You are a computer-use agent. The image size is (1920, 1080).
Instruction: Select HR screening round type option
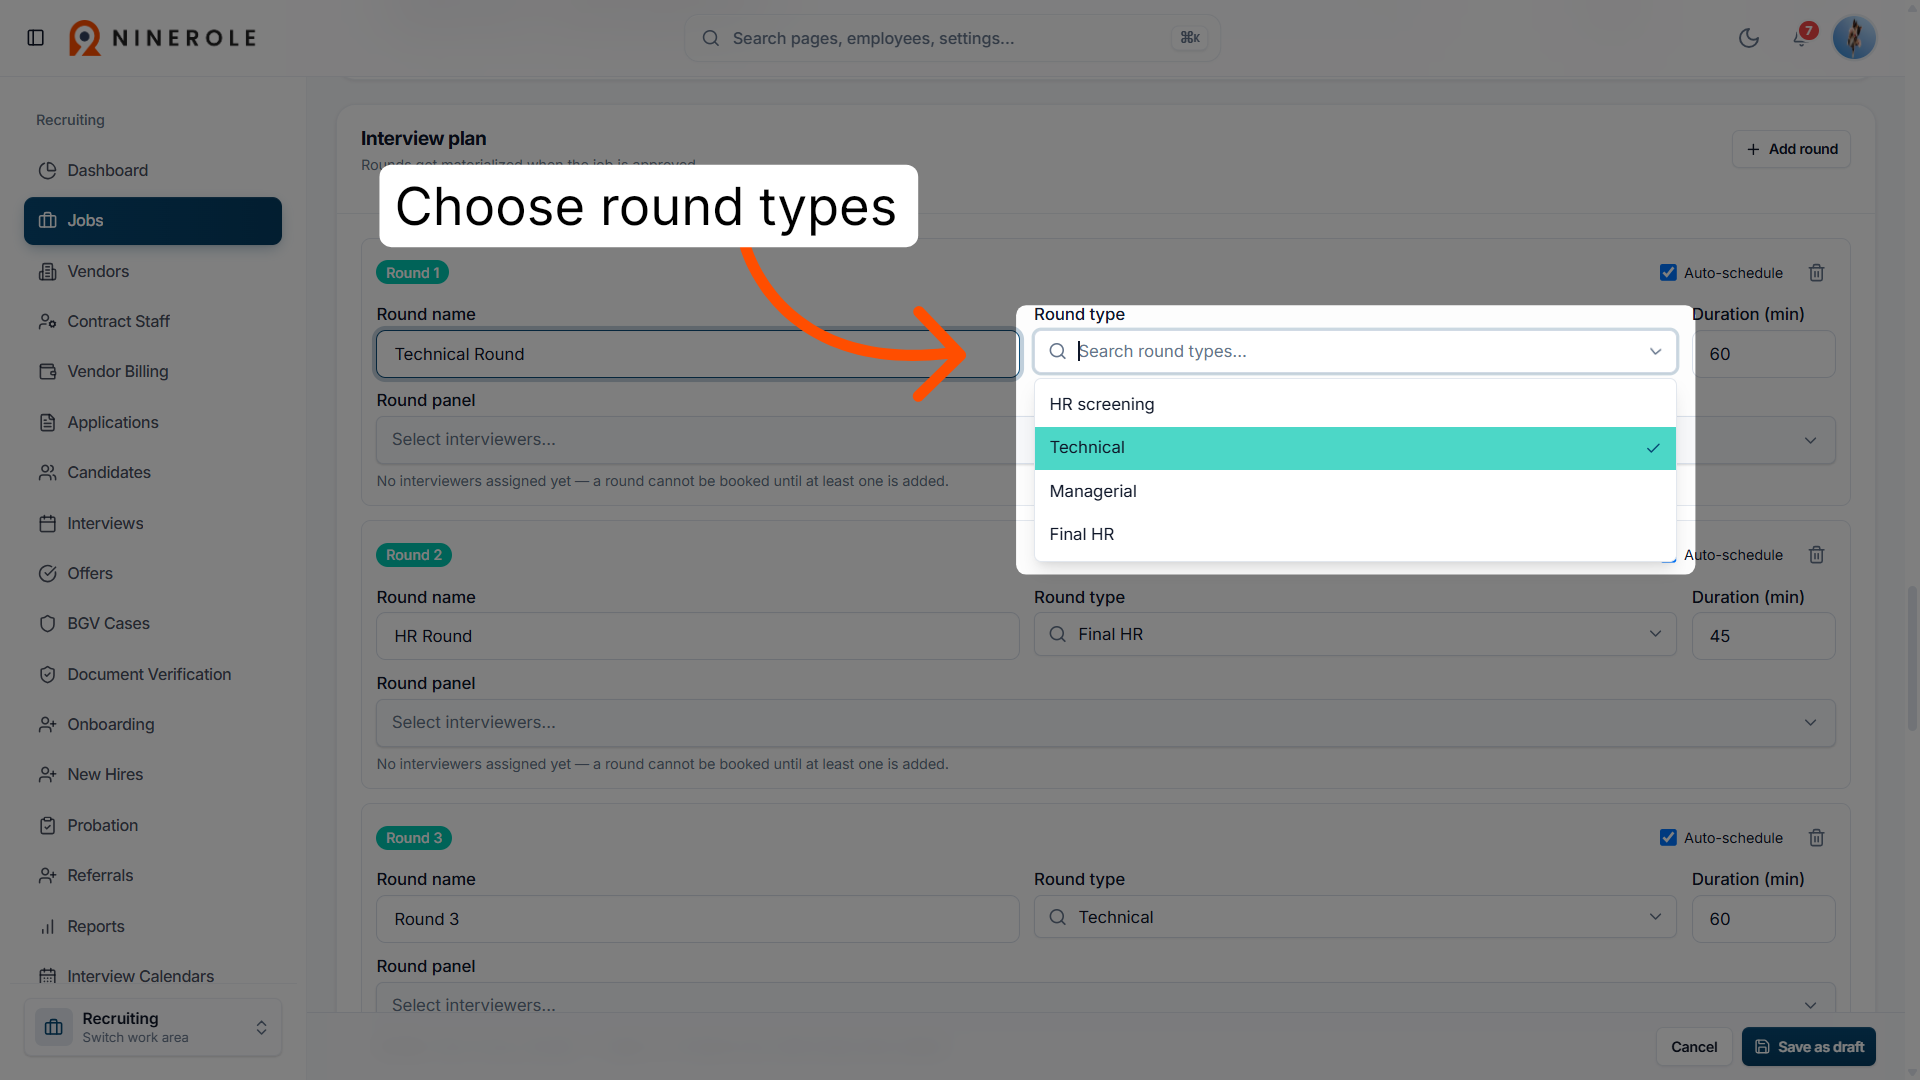(1355, 404)
